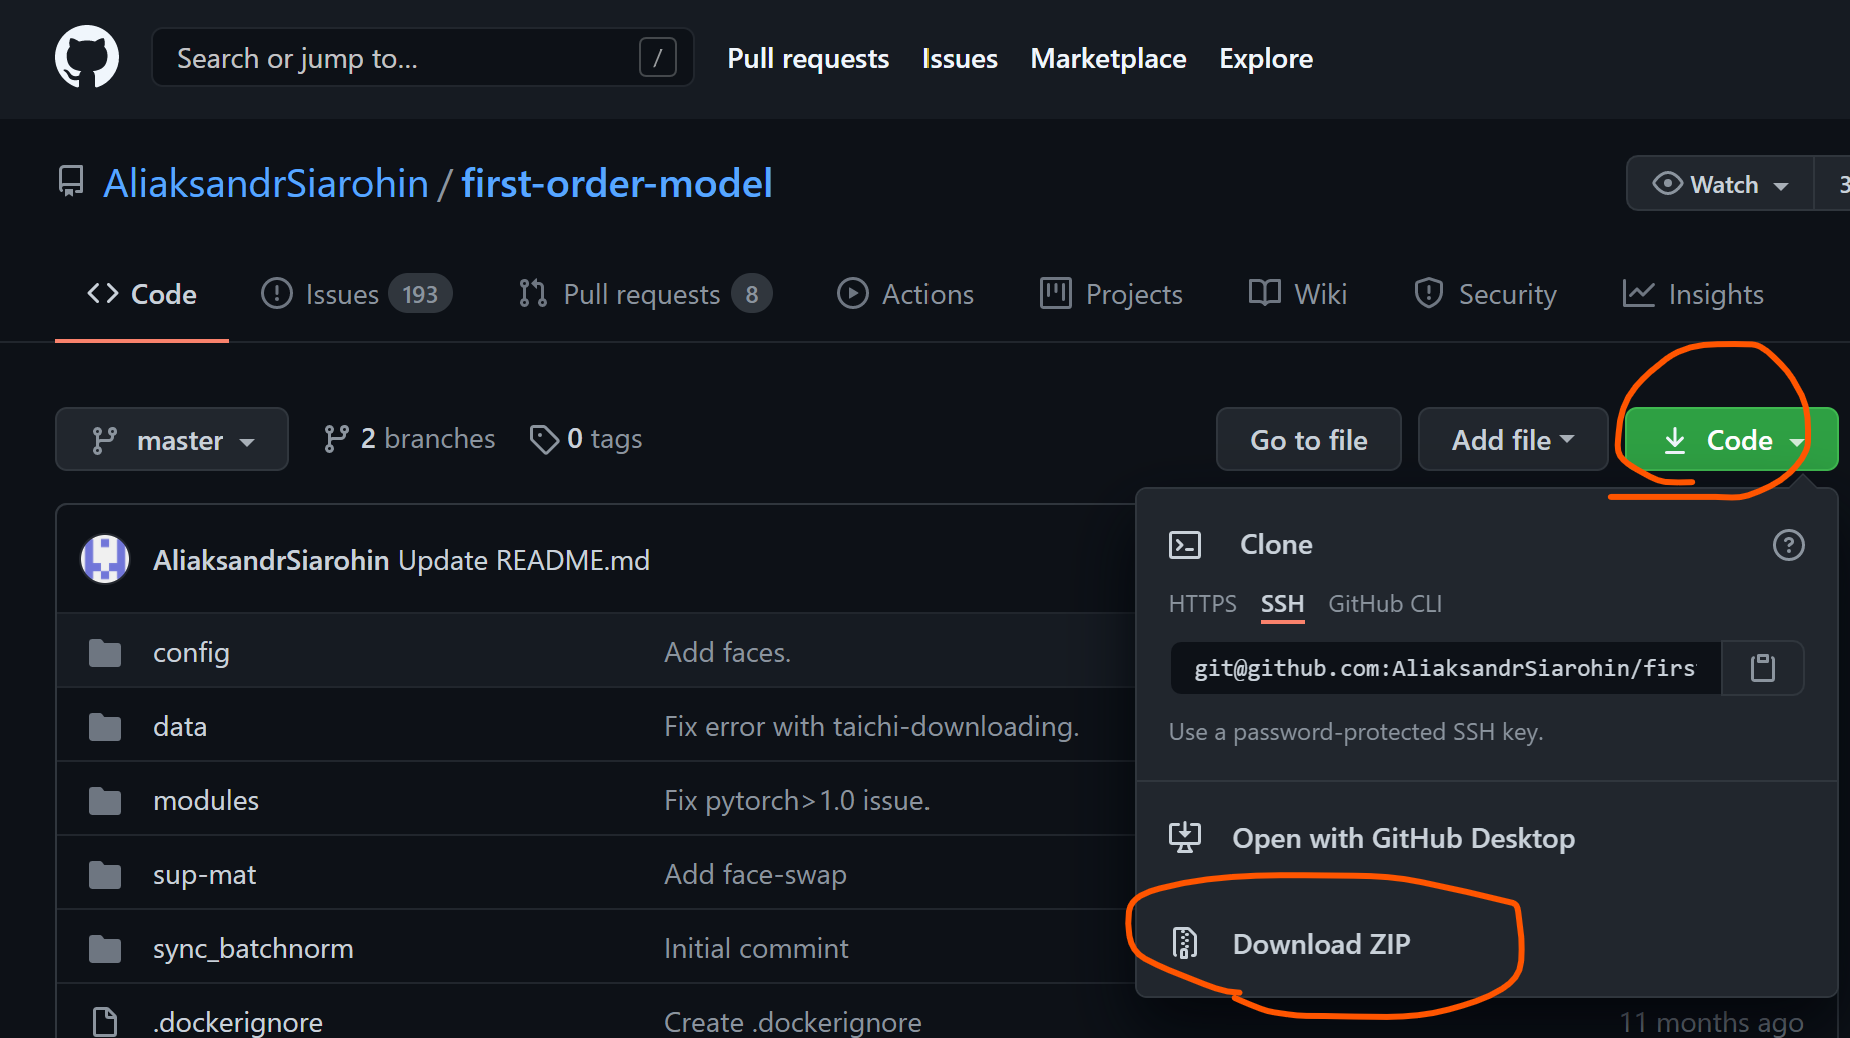The image size is (1850, 1038).
Task: Toggle the green Code dropdown button
Action: (1731, 439)
